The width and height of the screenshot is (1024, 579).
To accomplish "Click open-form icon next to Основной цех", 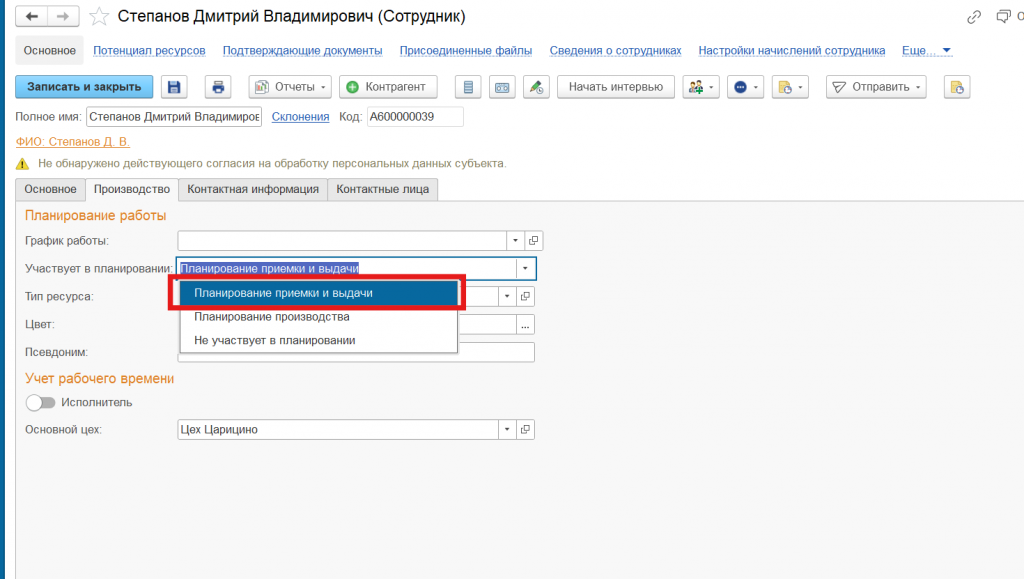I will (527, 430).
